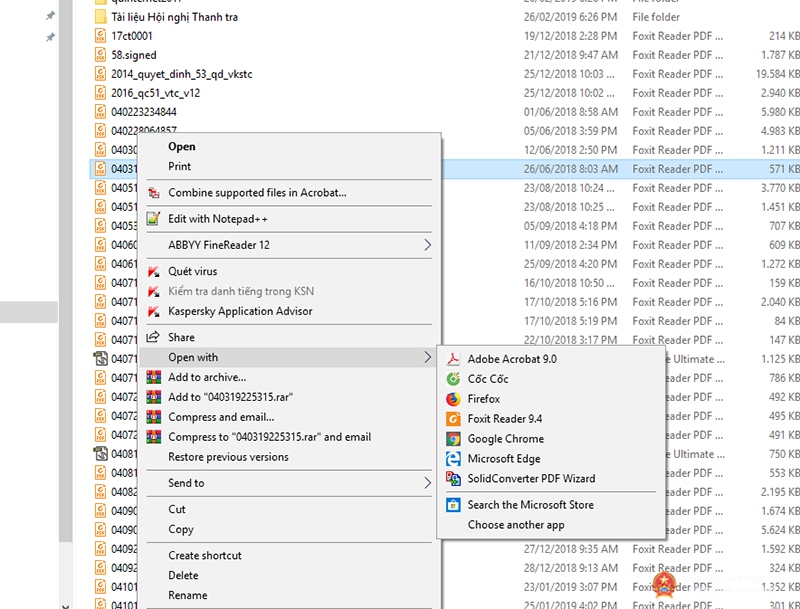
Task: Select file name 2016_qc51_vtc_v12
Action: [156, 93]
